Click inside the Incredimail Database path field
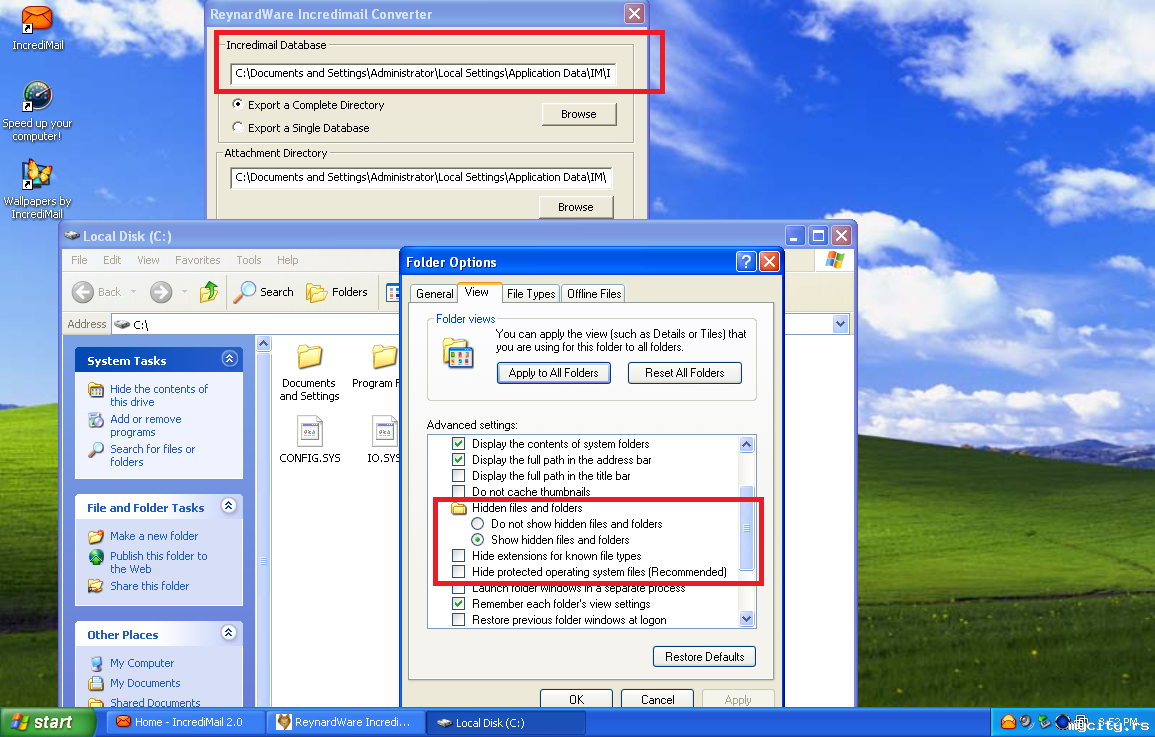1155x737 pixels. 424,74
